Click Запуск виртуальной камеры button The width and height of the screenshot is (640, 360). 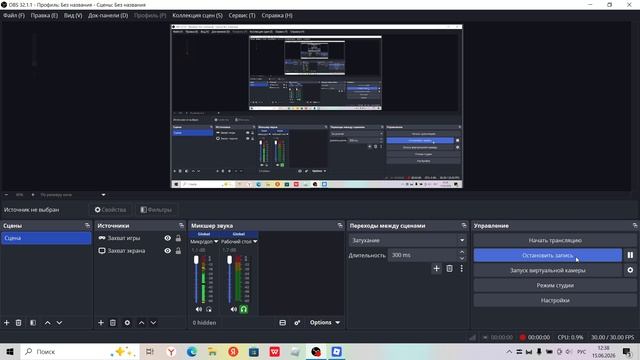point(548,270)
